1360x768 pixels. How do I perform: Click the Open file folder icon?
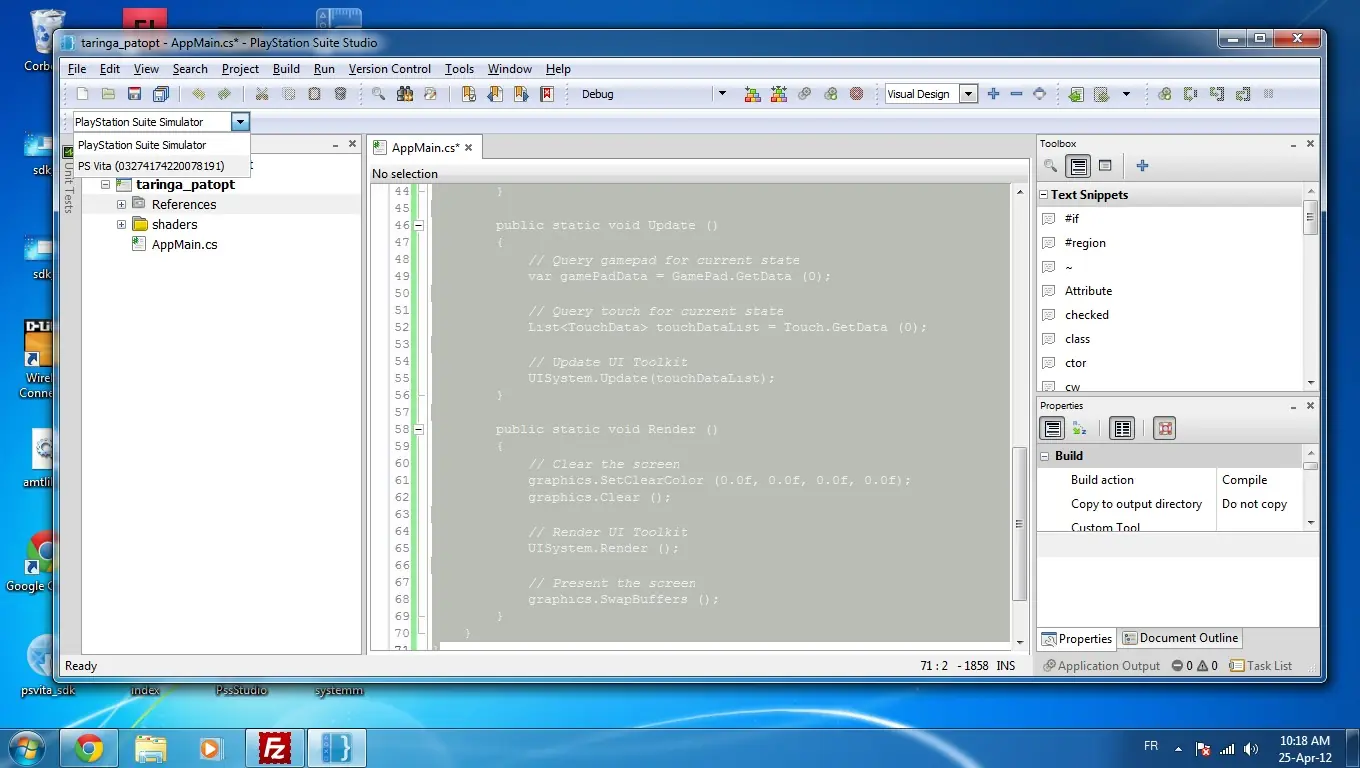coord(108,94)
